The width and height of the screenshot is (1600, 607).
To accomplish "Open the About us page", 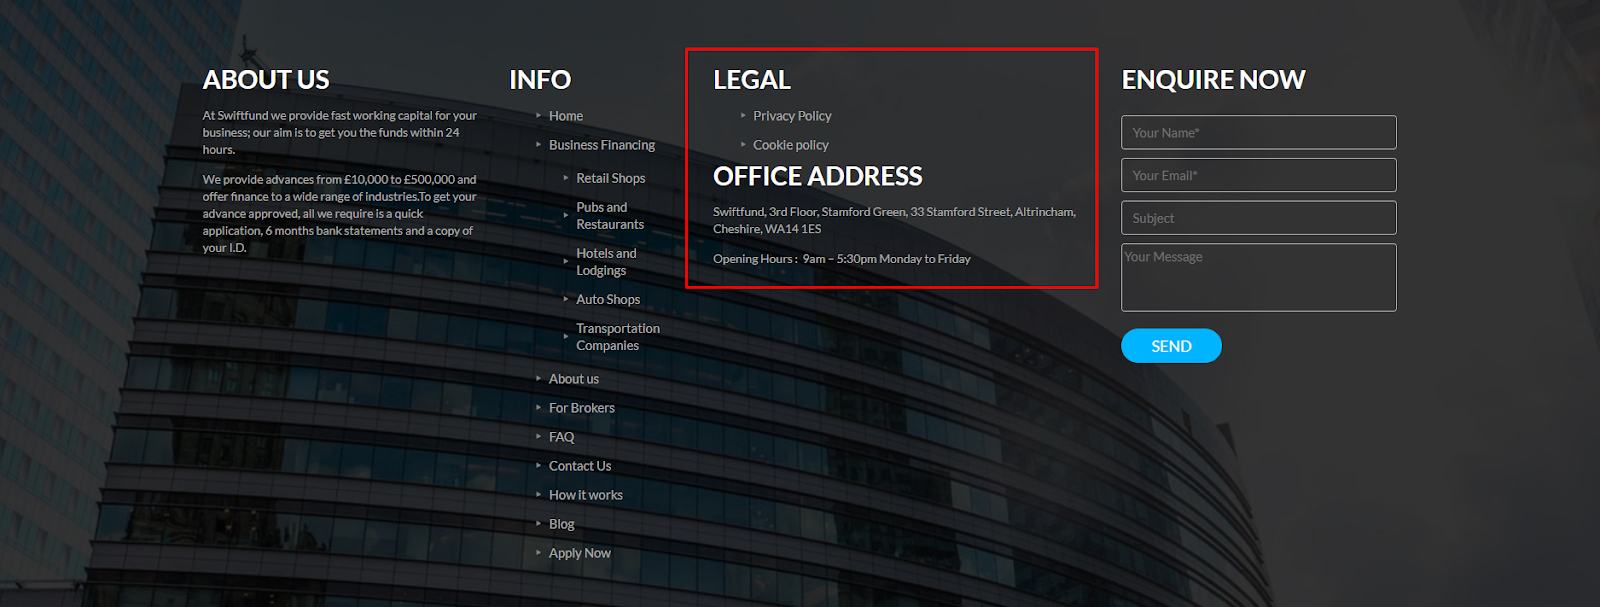I will (x=573, y=379).
